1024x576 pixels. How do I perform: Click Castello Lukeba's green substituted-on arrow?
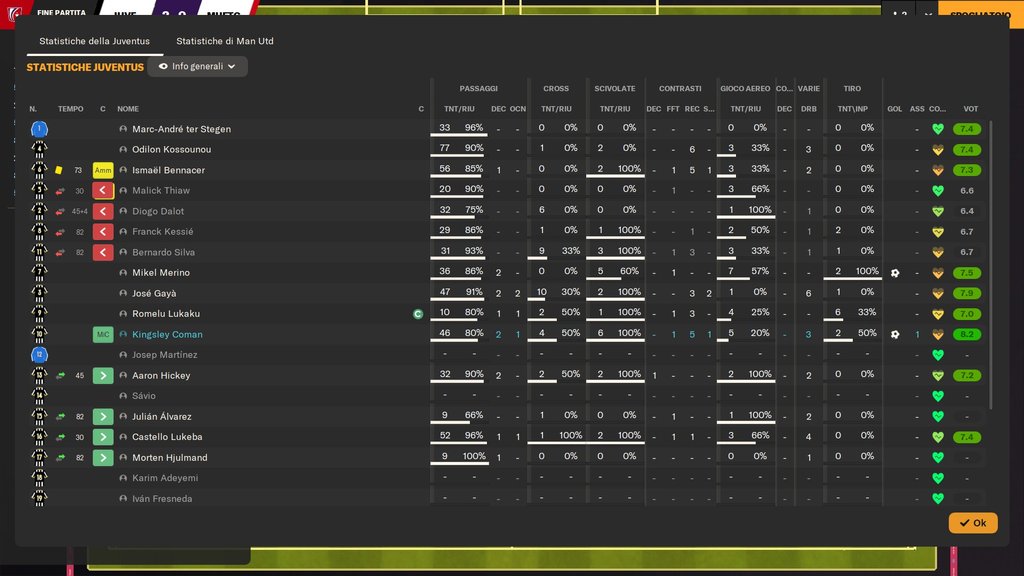point(103,437)
